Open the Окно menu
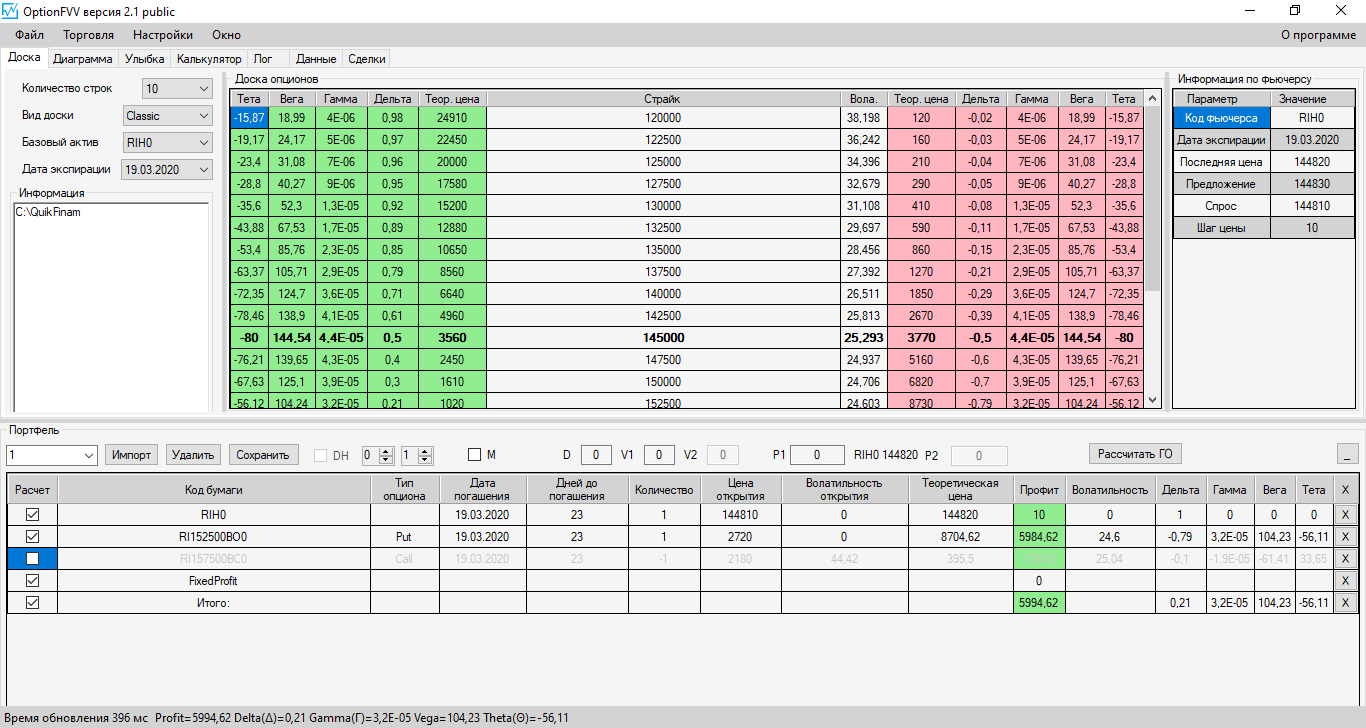This screenshot has width=1366, height=728. coord(226,35)
